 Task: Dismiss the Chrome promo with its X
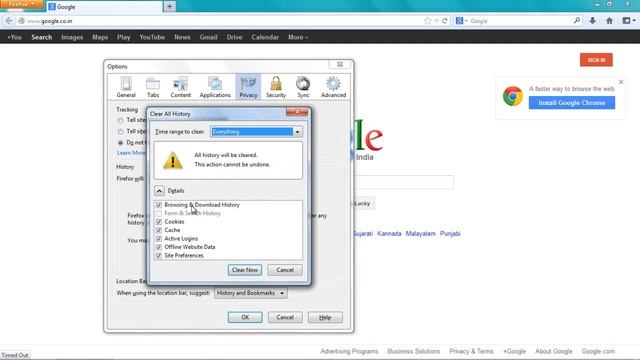pyautogui.click(x=621, y=82)
